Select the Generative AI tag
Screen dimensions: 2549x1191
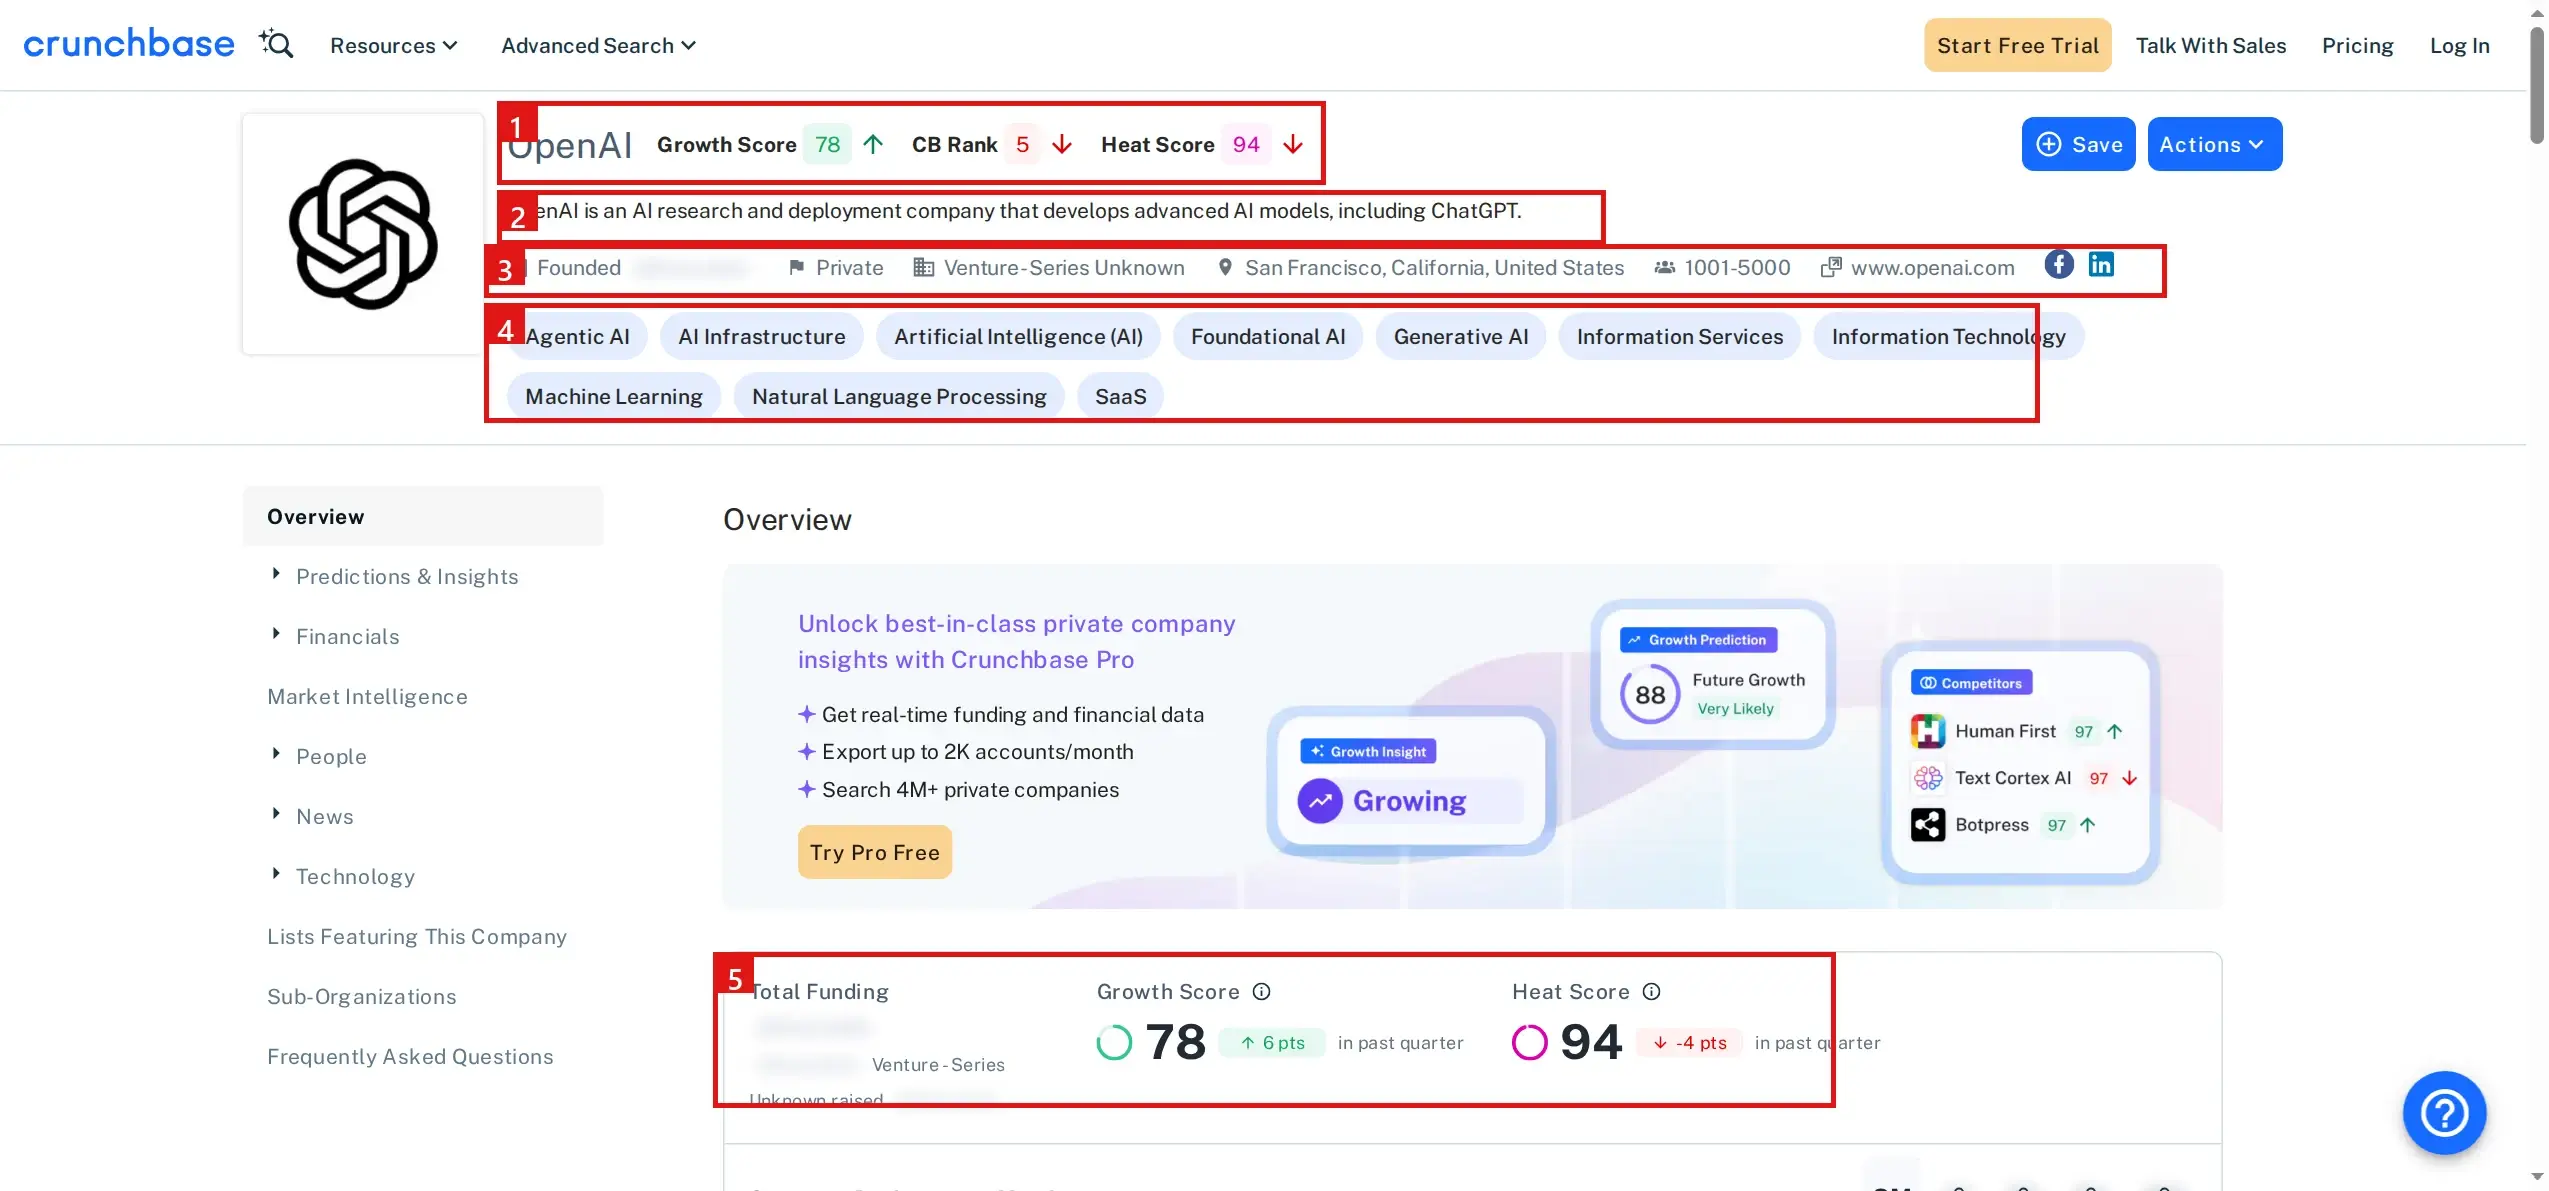pos(1461,337)
